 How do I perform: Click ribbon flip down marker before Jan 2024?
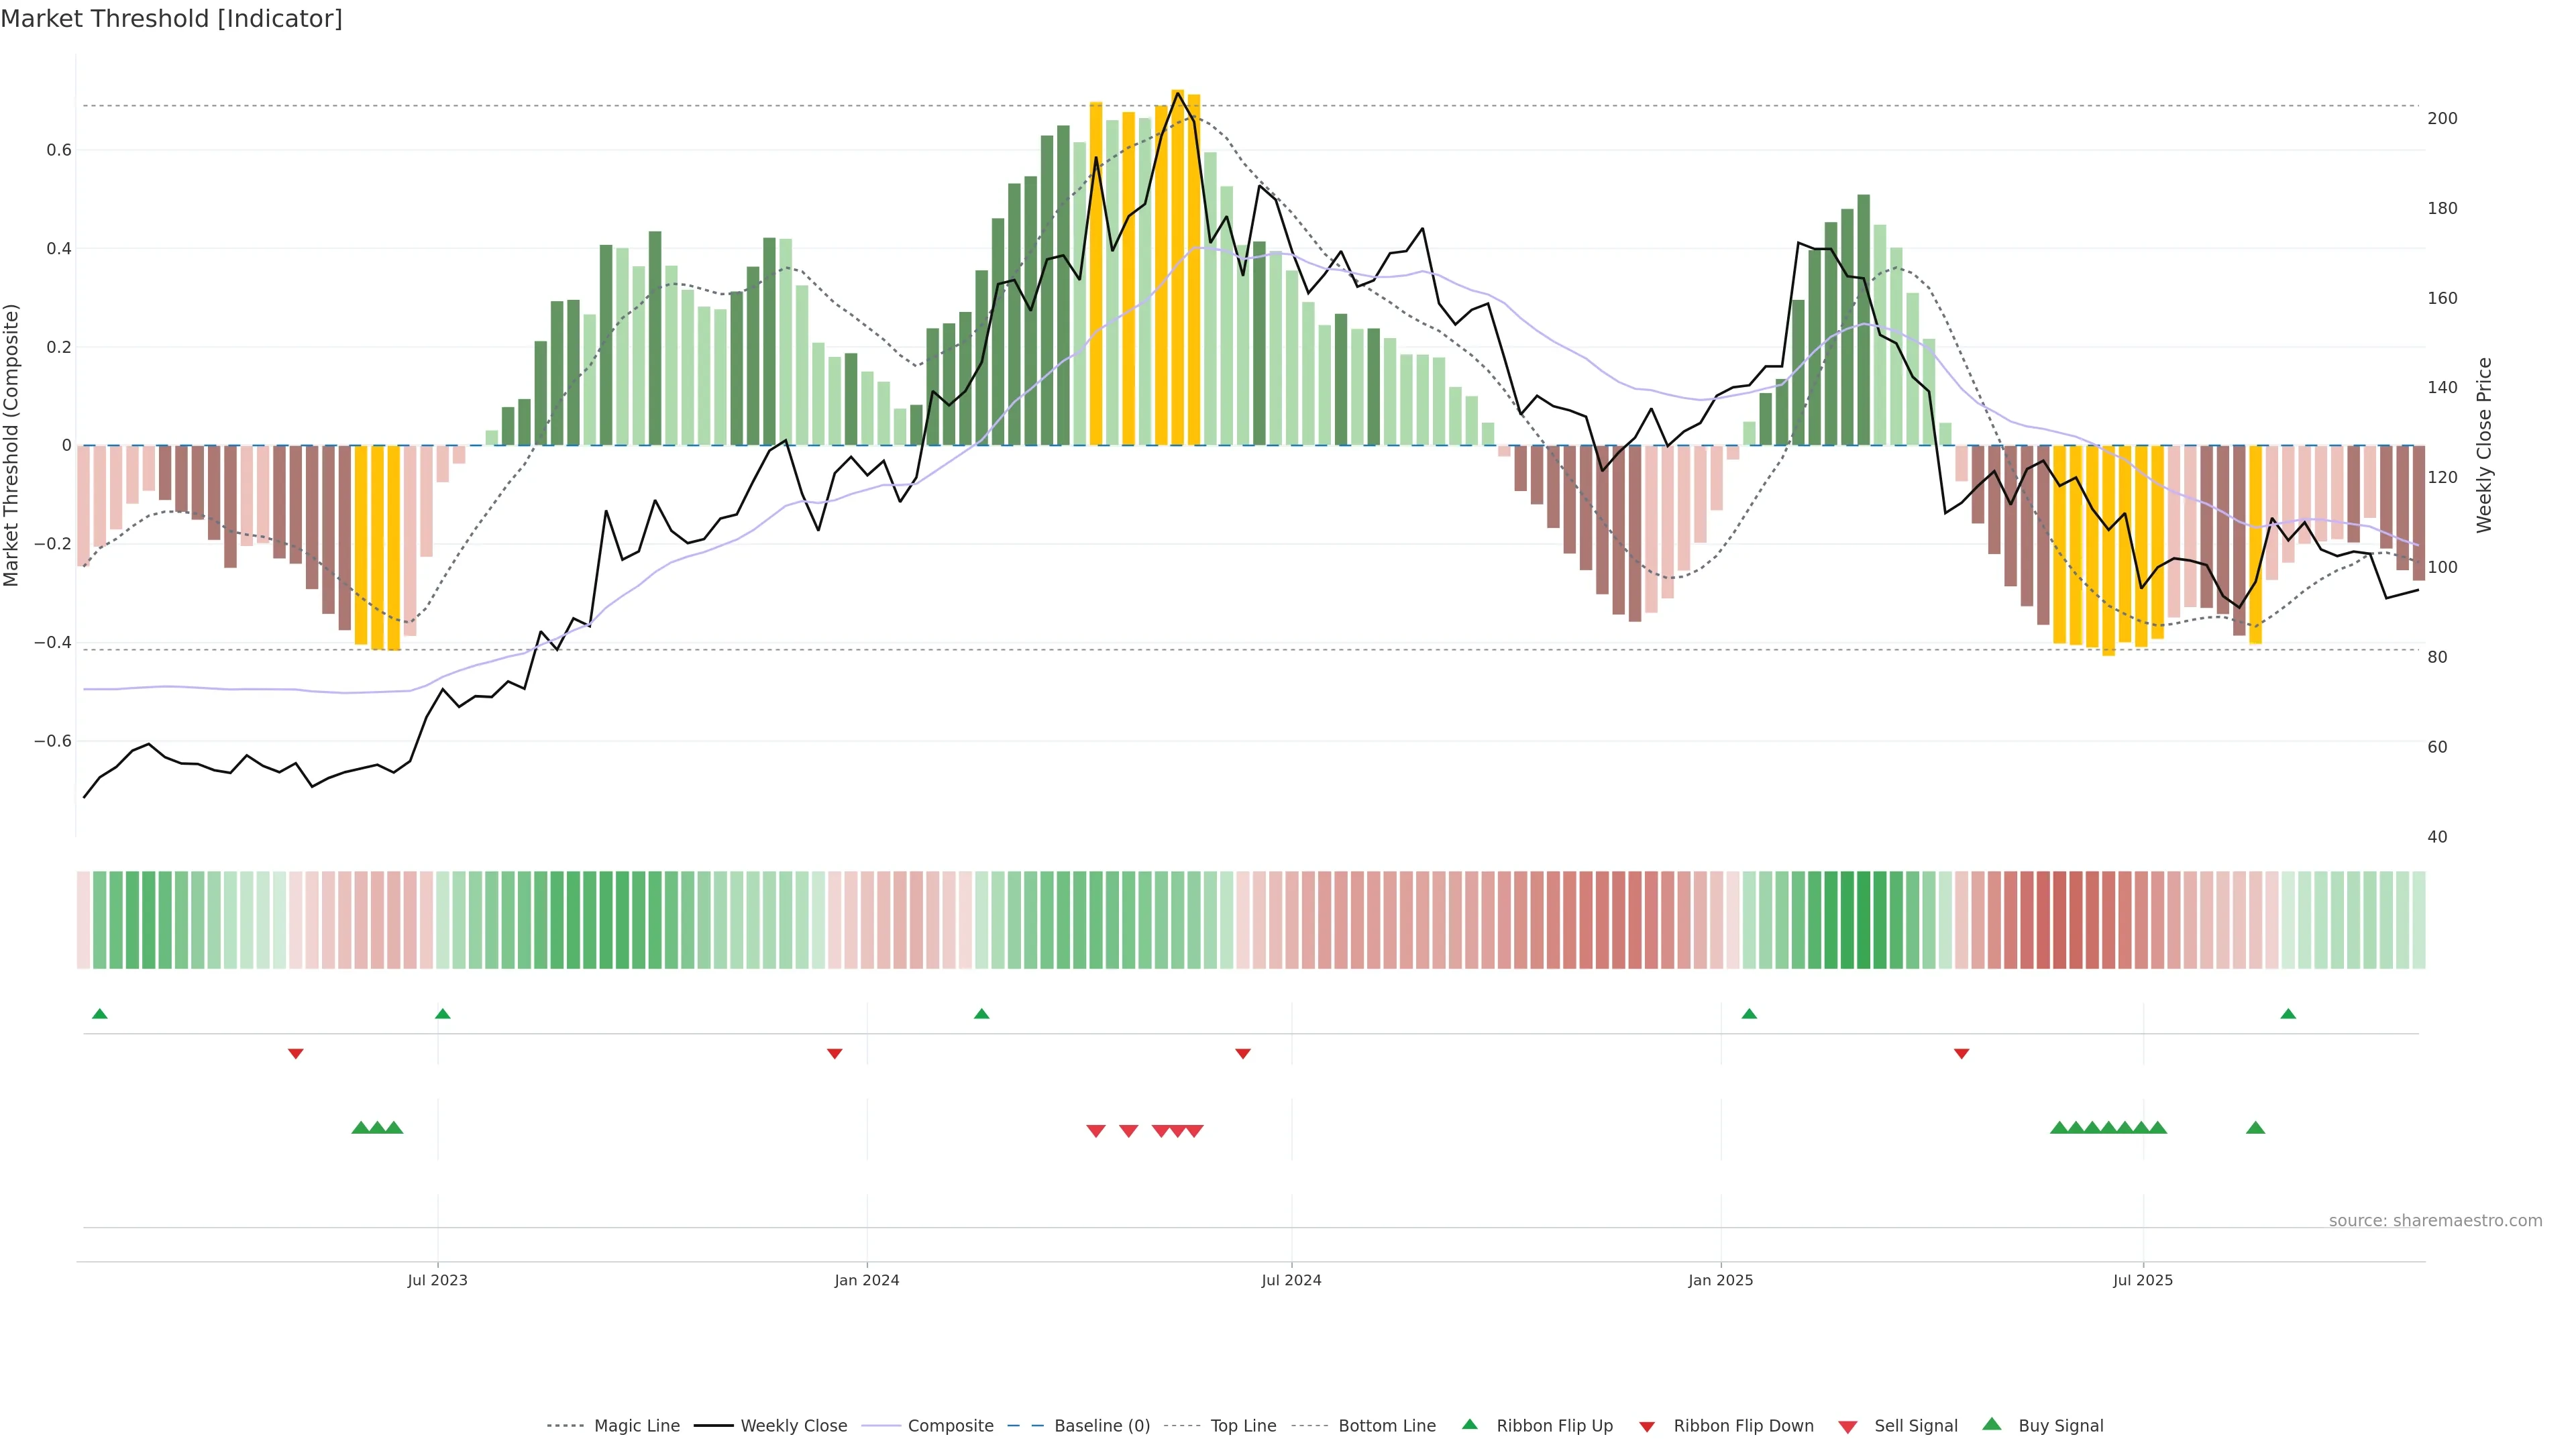[834, 1054]
